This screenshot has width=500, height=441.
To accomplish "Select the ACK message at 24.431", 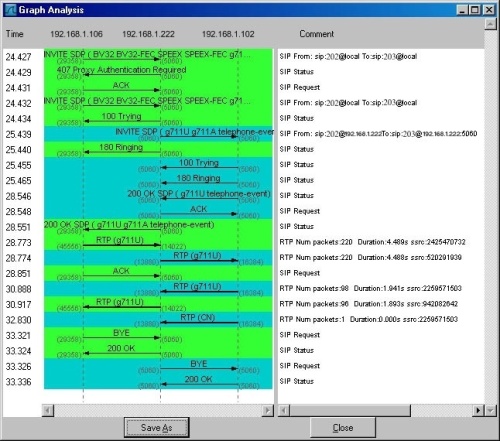I will (121, 85).
